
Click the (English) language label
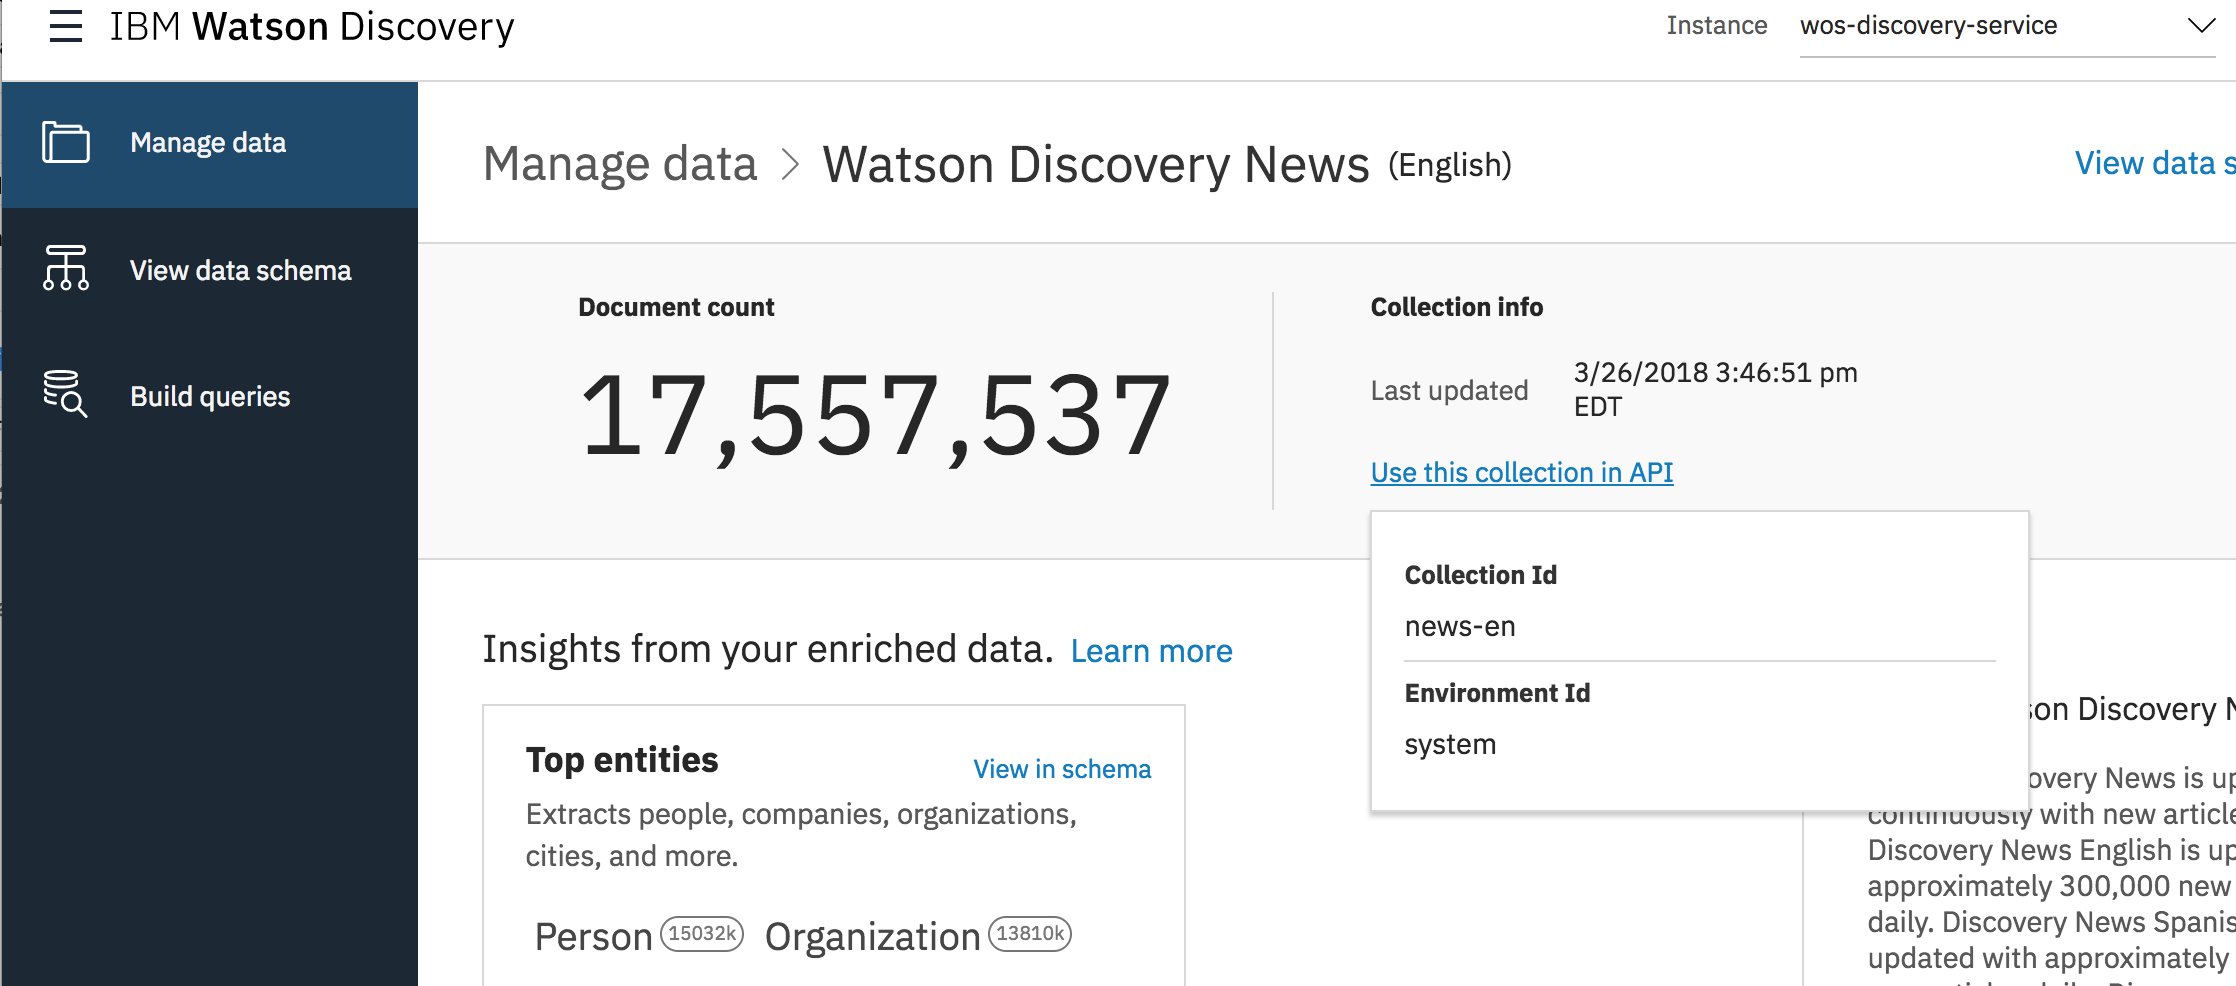[1449, 165]
